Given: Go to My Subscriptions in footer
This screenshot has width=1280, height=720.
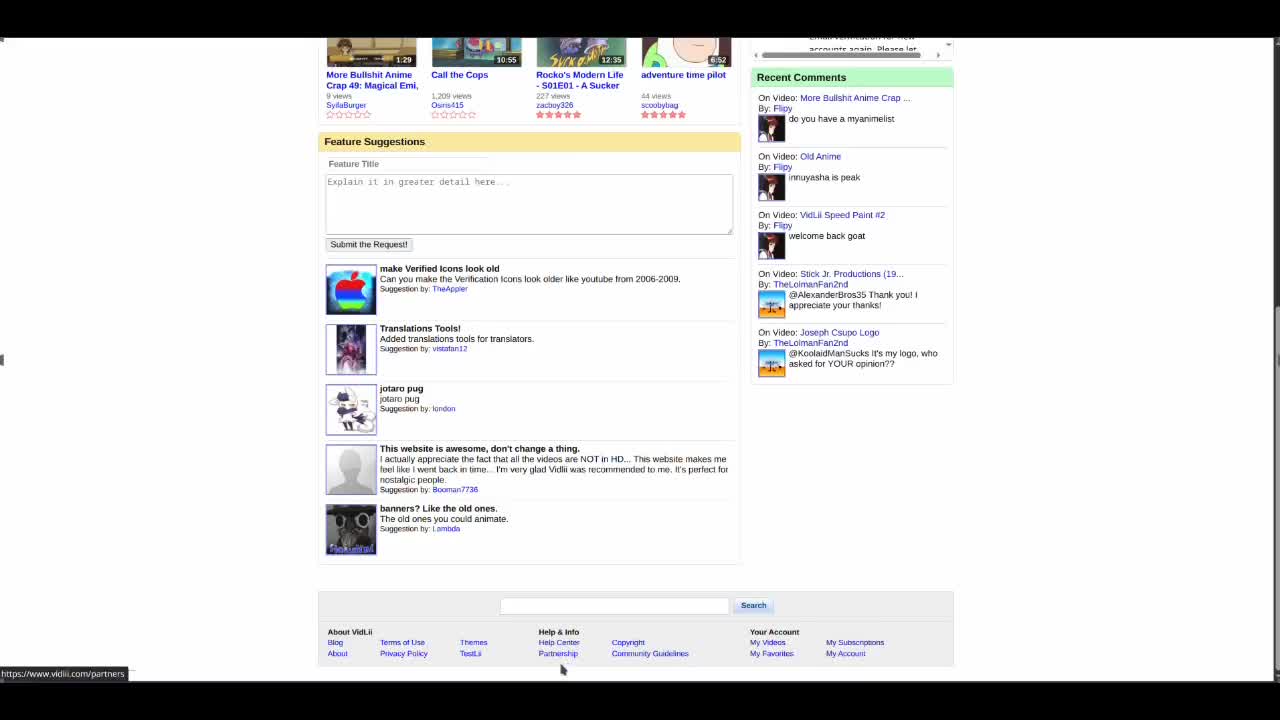Looking at the screenshot, I should (x=855, y=643).
